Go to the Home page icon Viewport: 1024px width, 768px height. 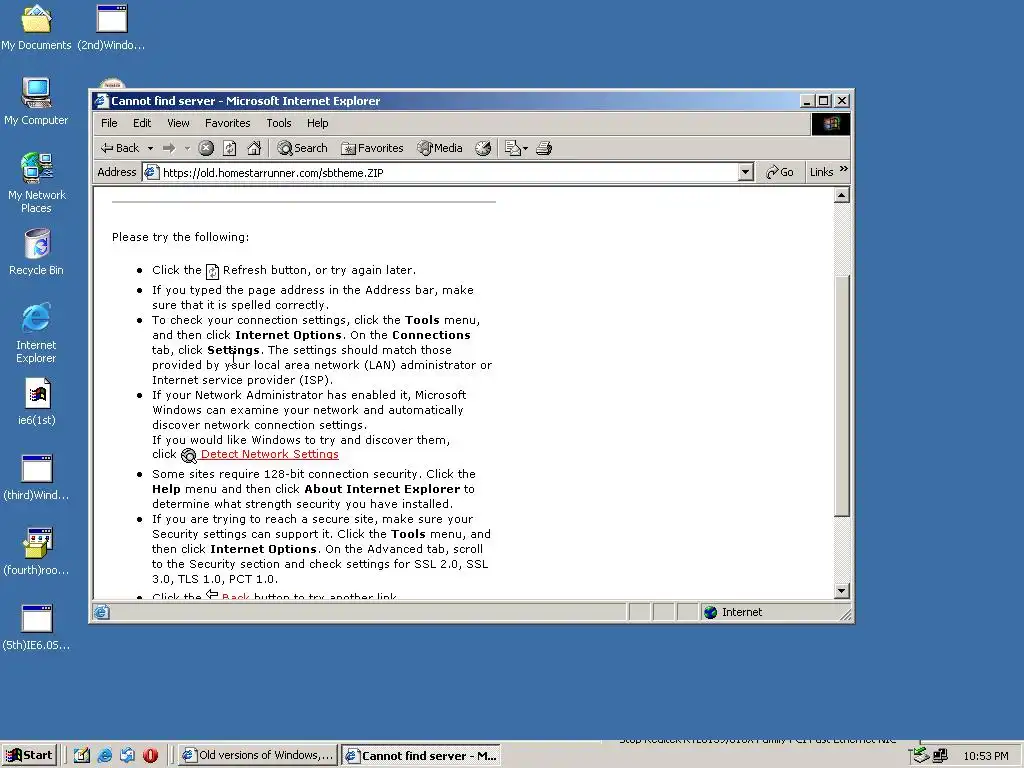tap(254, 148)
